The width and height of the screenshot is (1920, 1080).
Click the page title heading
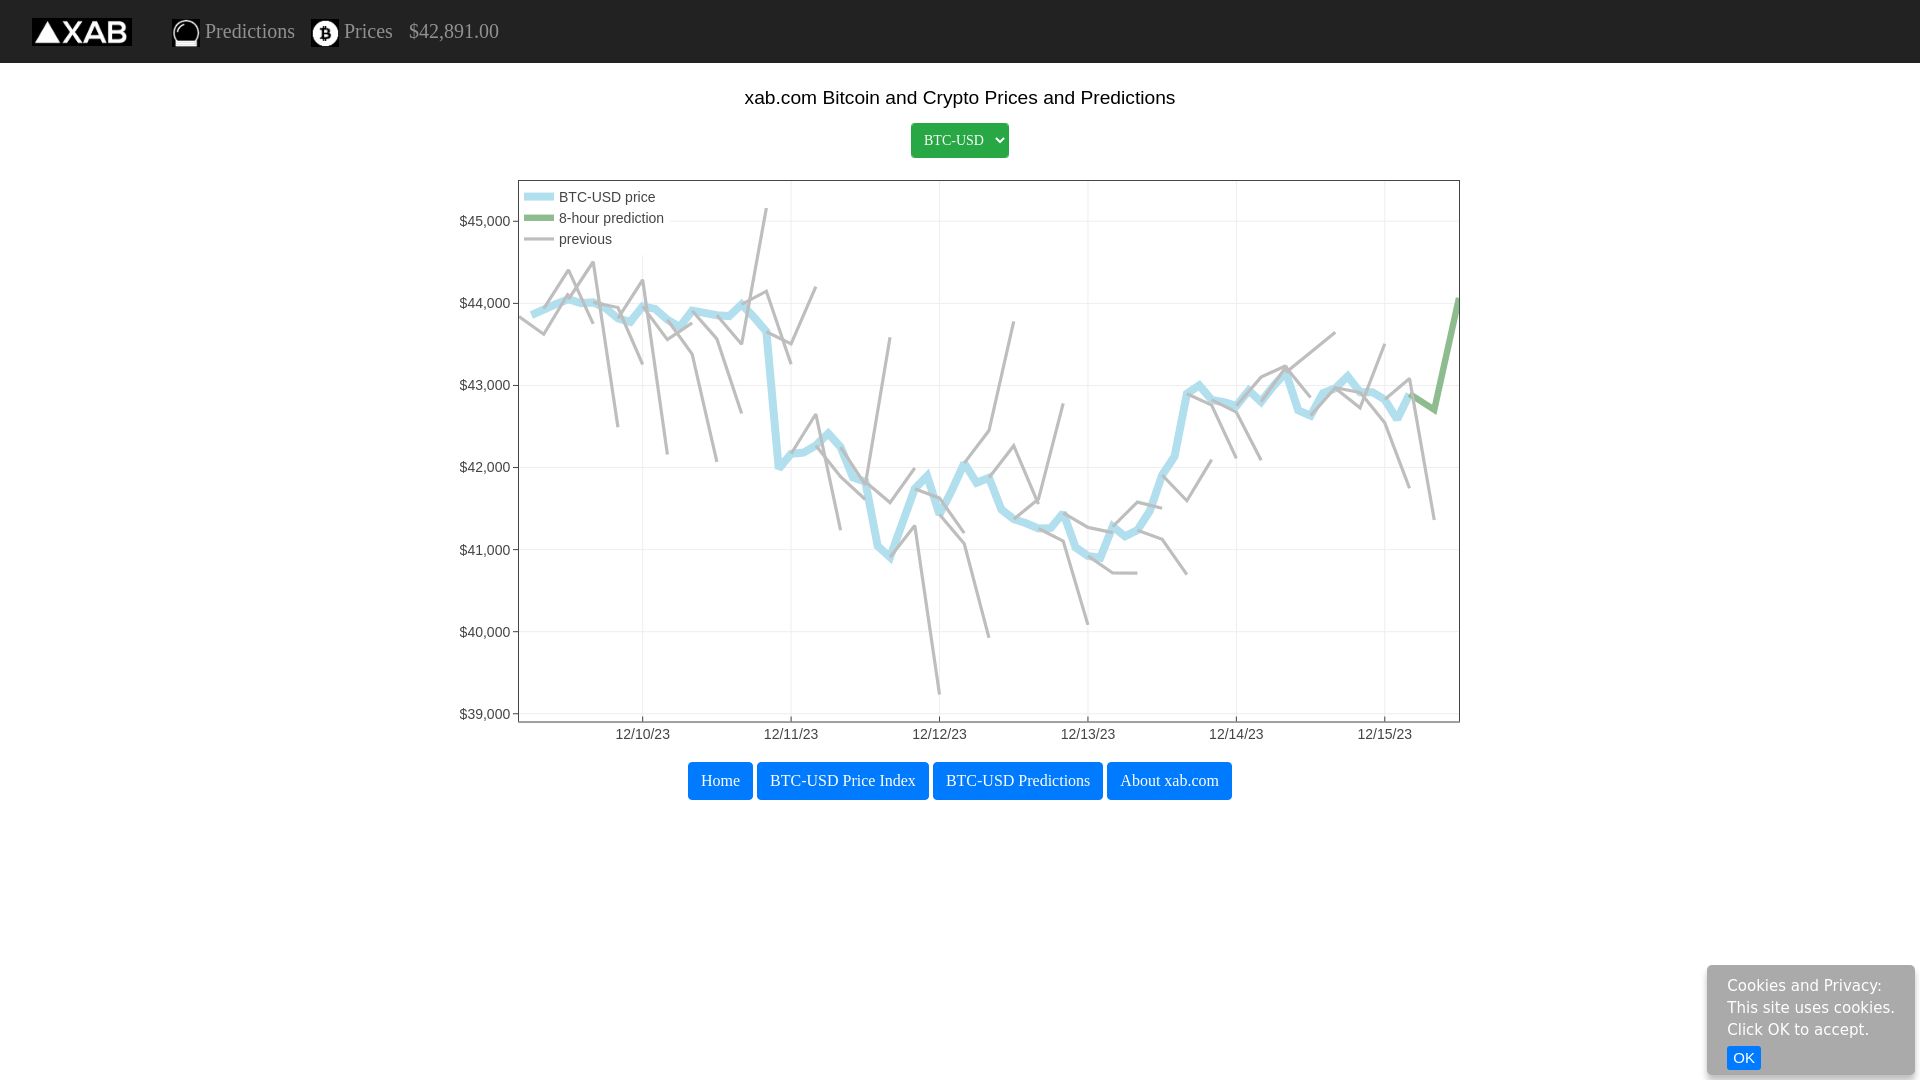(x=959, y=98)
